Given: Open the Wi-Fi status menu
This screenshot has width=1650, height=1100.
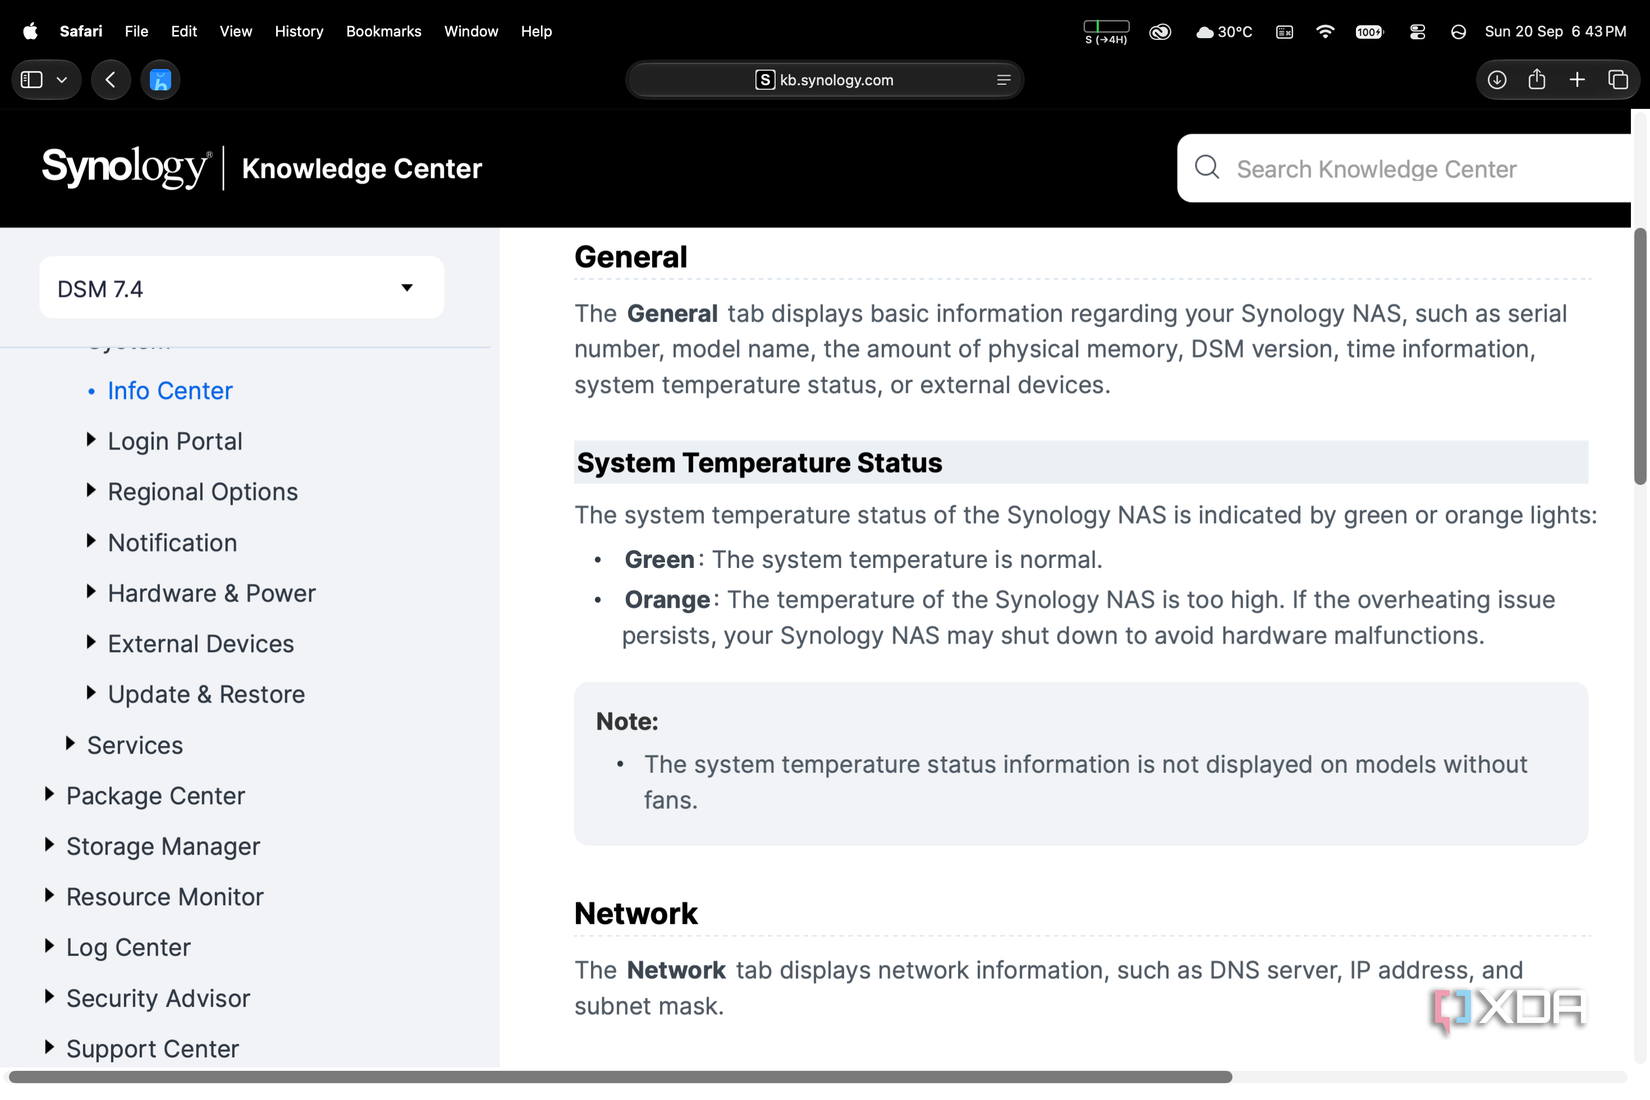Looking at the screenshot, I should click(1325, 31).
